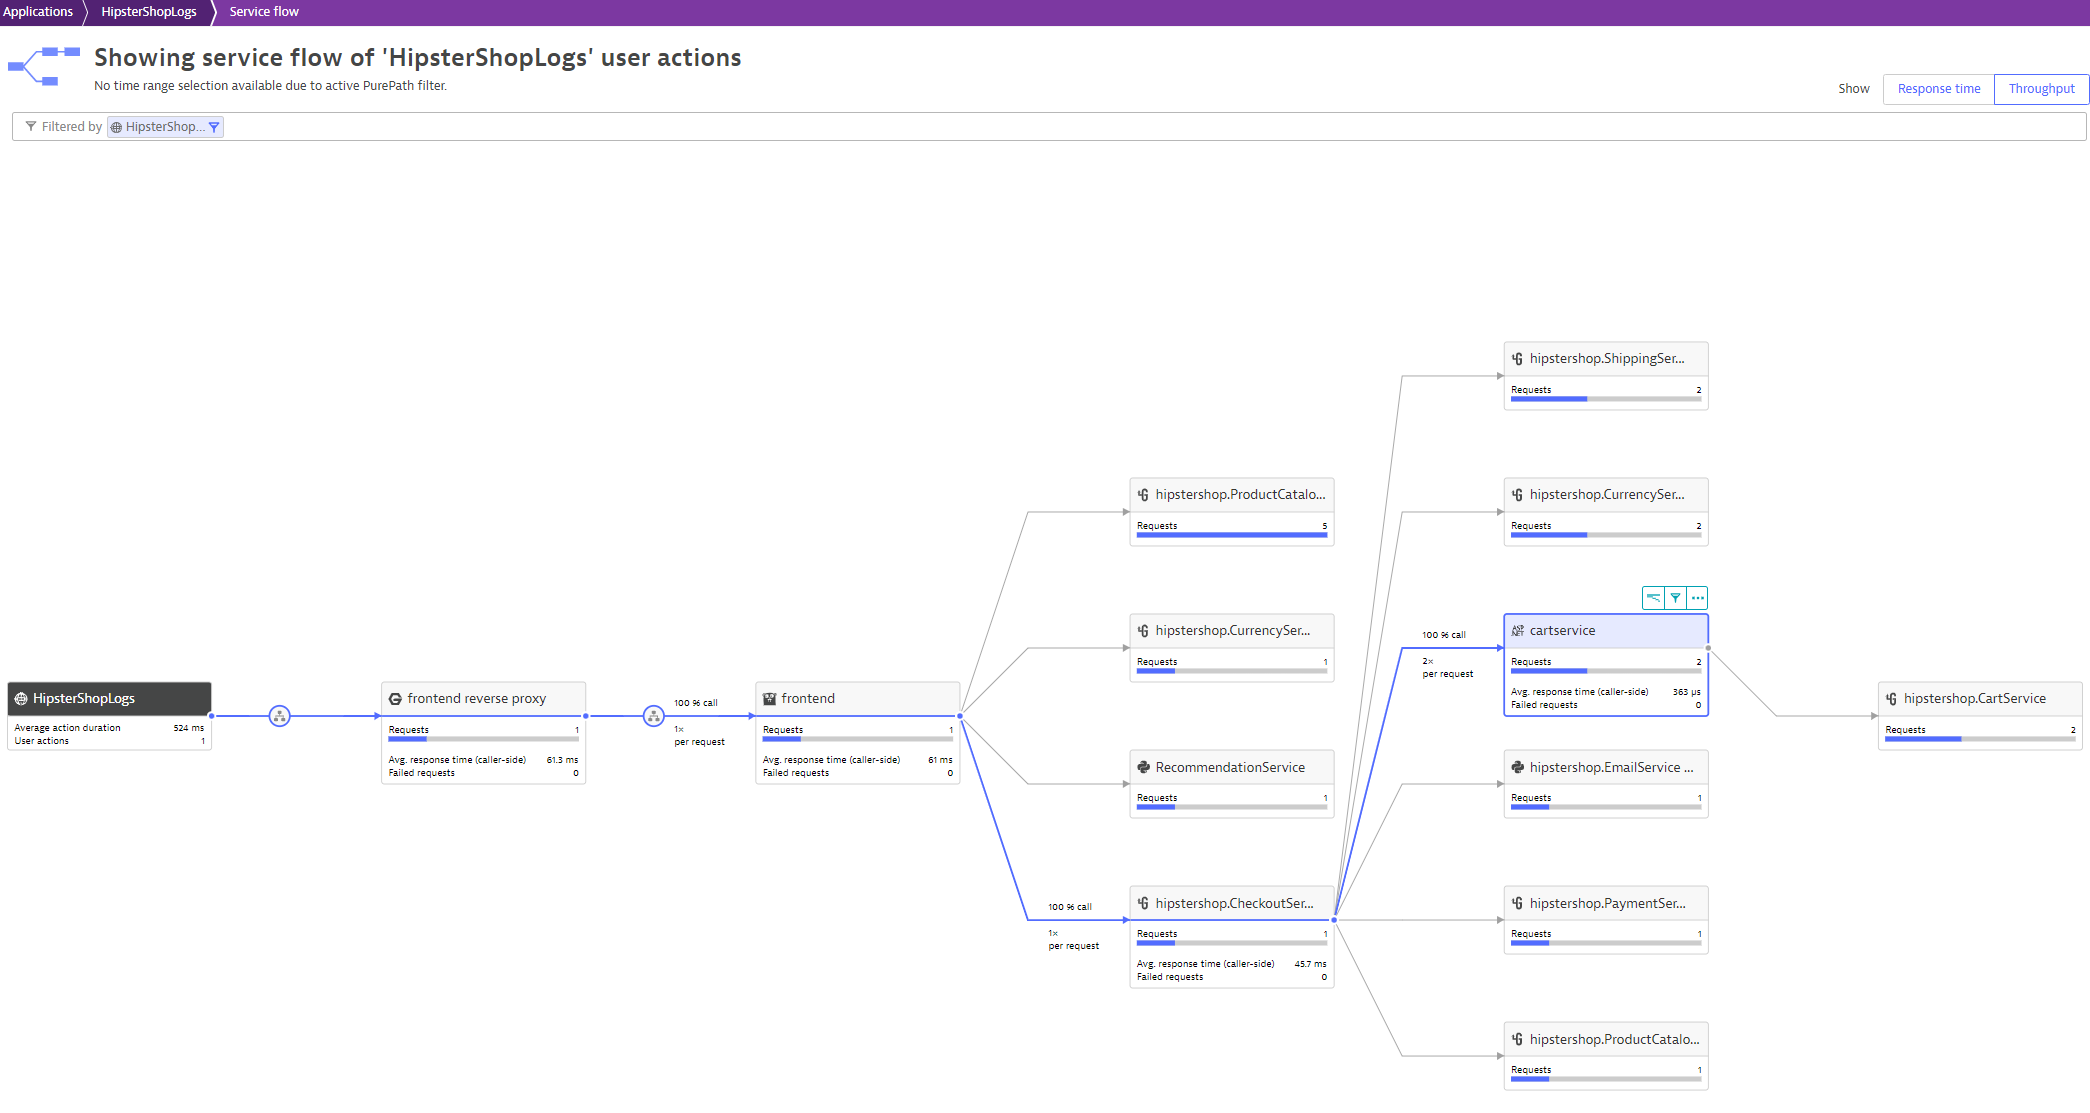Open the three-dots more menu above cartservice

(1697, 598)
